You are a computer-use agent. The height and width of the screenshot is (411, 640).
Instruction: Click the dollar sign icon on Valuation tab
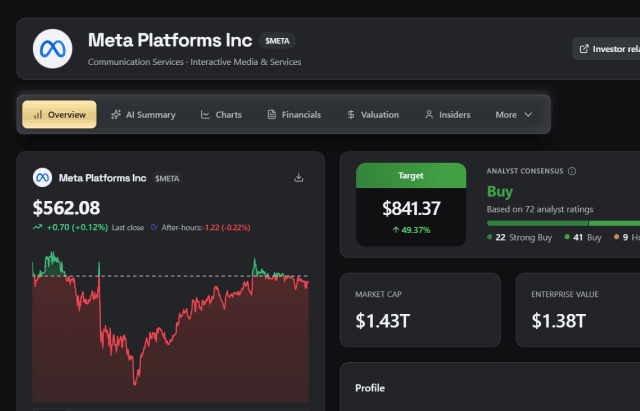tap(351, 115)
